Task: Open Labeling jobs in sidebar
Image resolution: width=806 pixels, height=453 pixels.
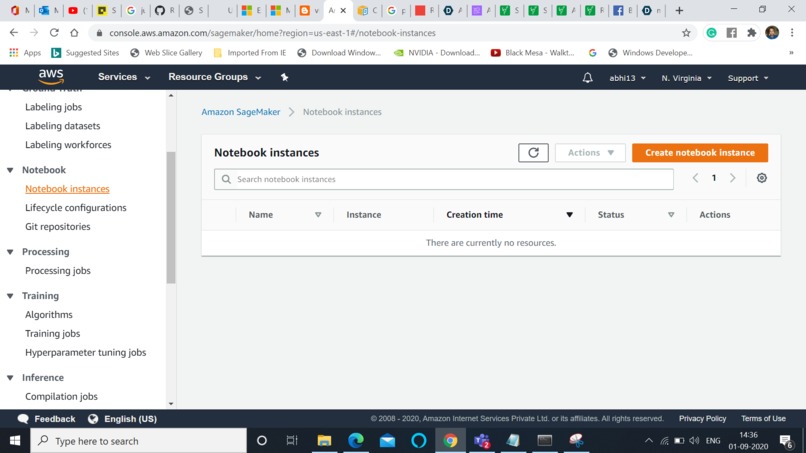Action: tap(53, 107)
